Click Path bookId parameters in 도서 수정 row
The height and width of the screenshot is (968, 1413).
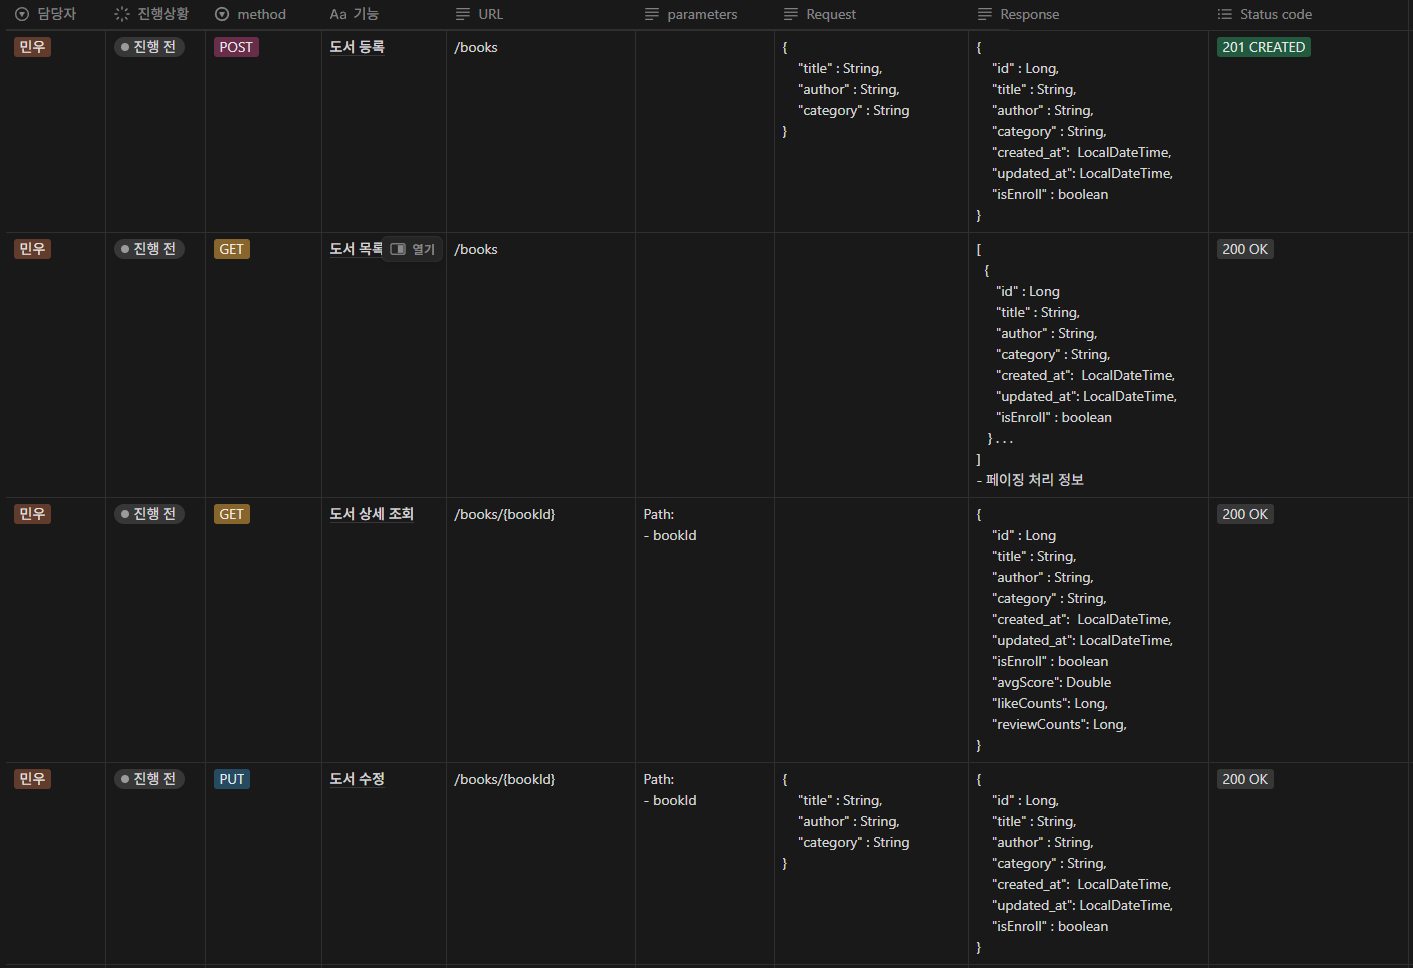tap(670, 790)
